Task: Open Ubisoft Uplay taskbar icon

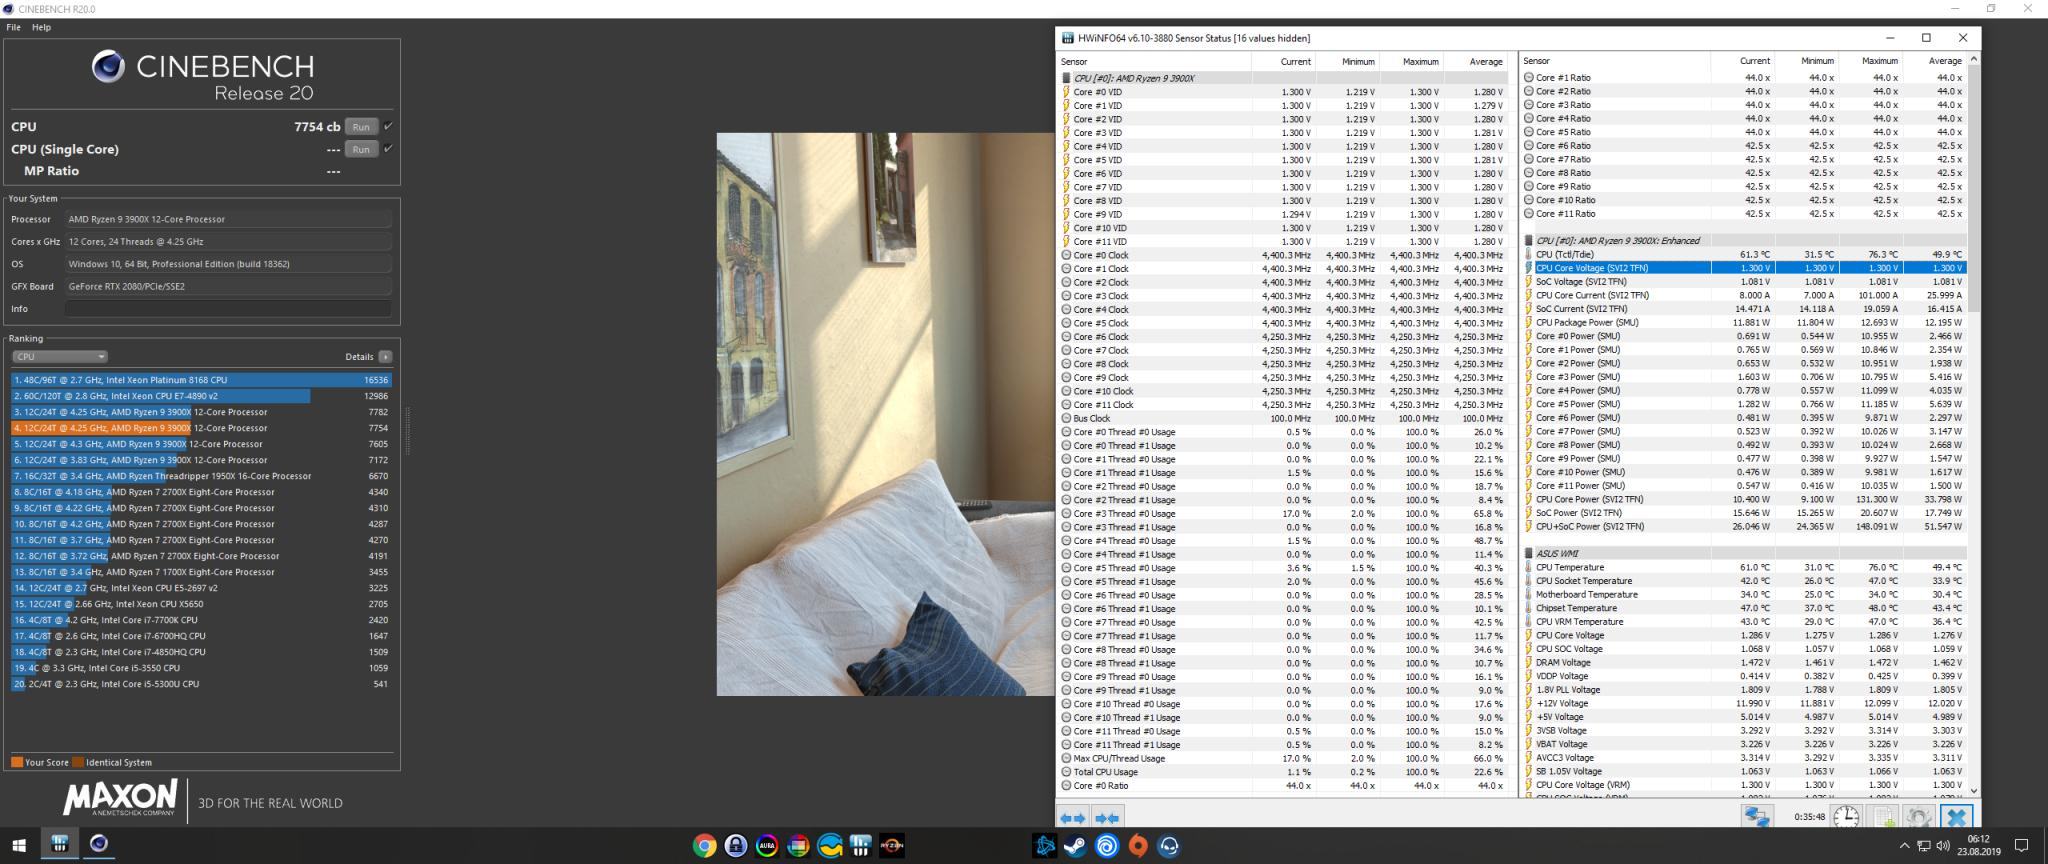Action: coord(1107,846)
